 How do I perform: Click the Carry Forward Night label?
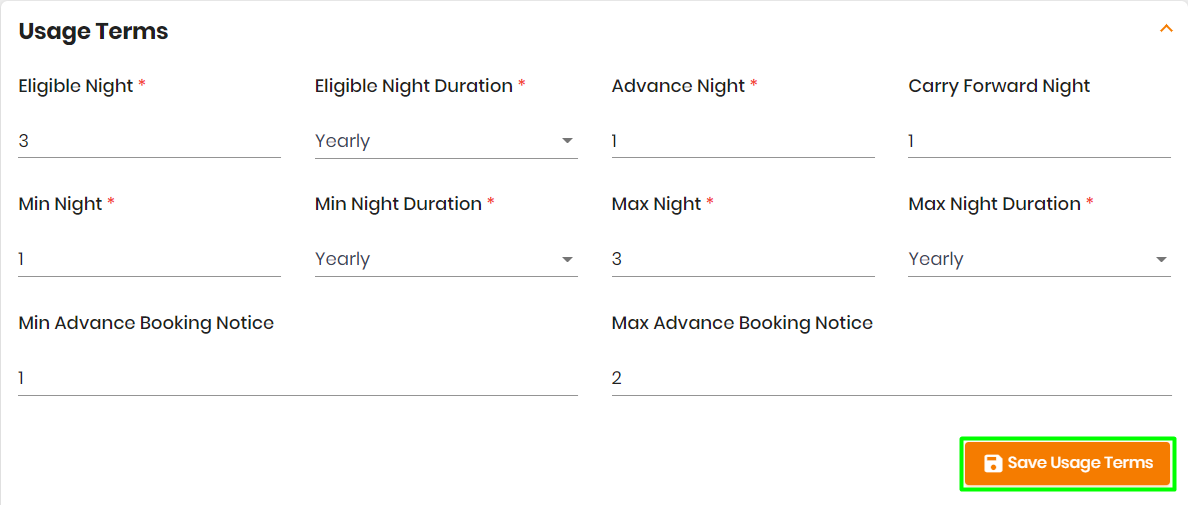(x=999, y=86)
